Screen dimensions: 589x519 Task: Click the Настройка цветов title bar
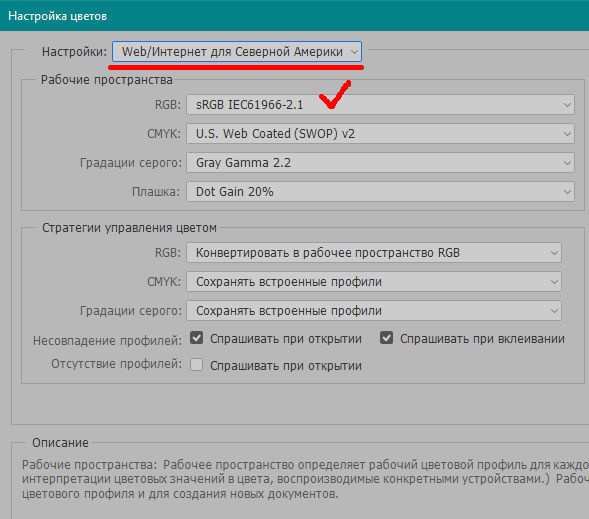[x=294, y=16]
